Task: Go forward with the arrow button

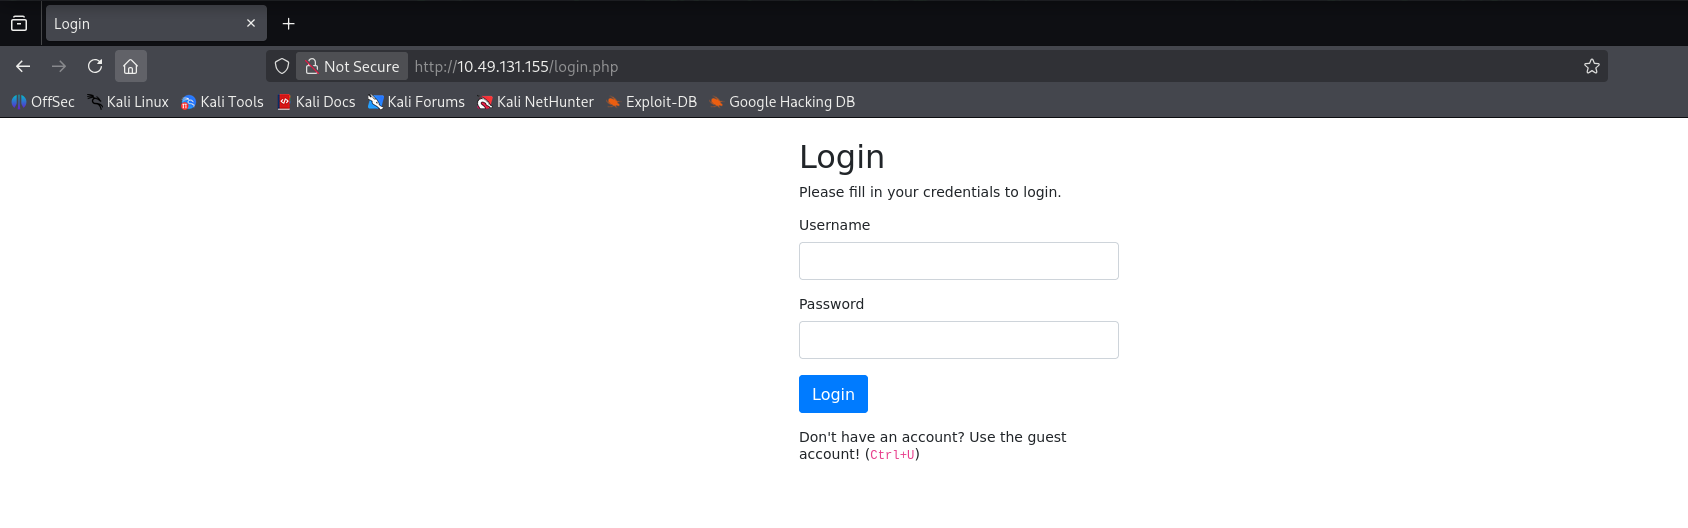Action: click(59, 66)
